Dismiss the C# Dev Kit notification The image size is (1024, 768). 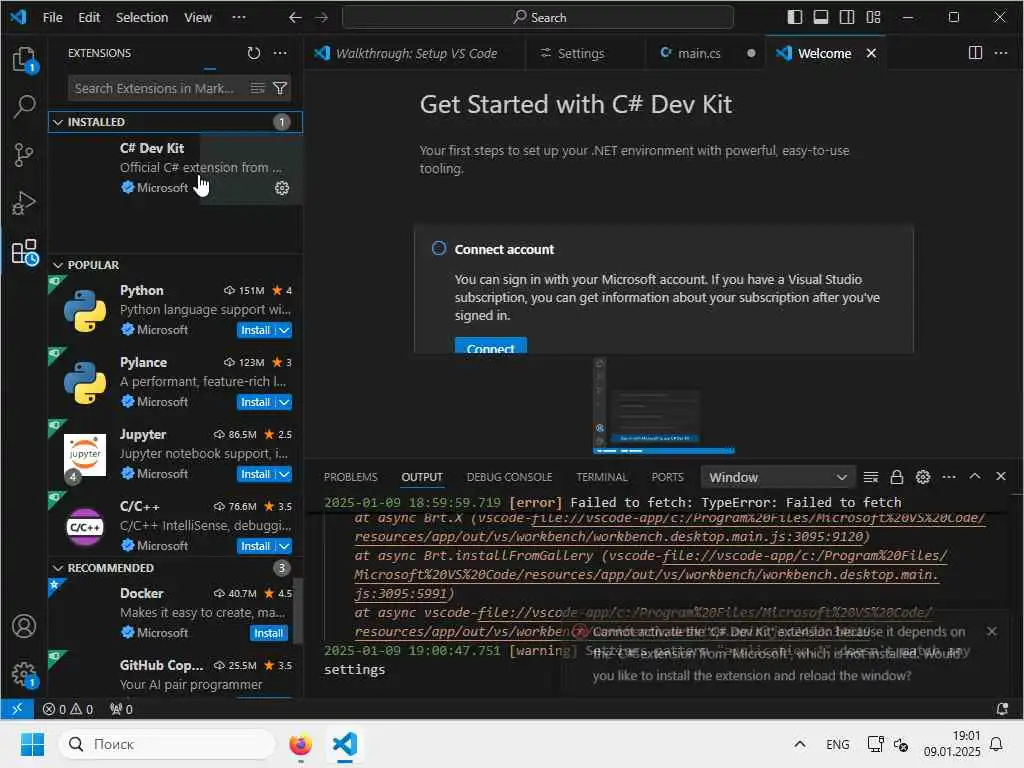coord(992,631)
